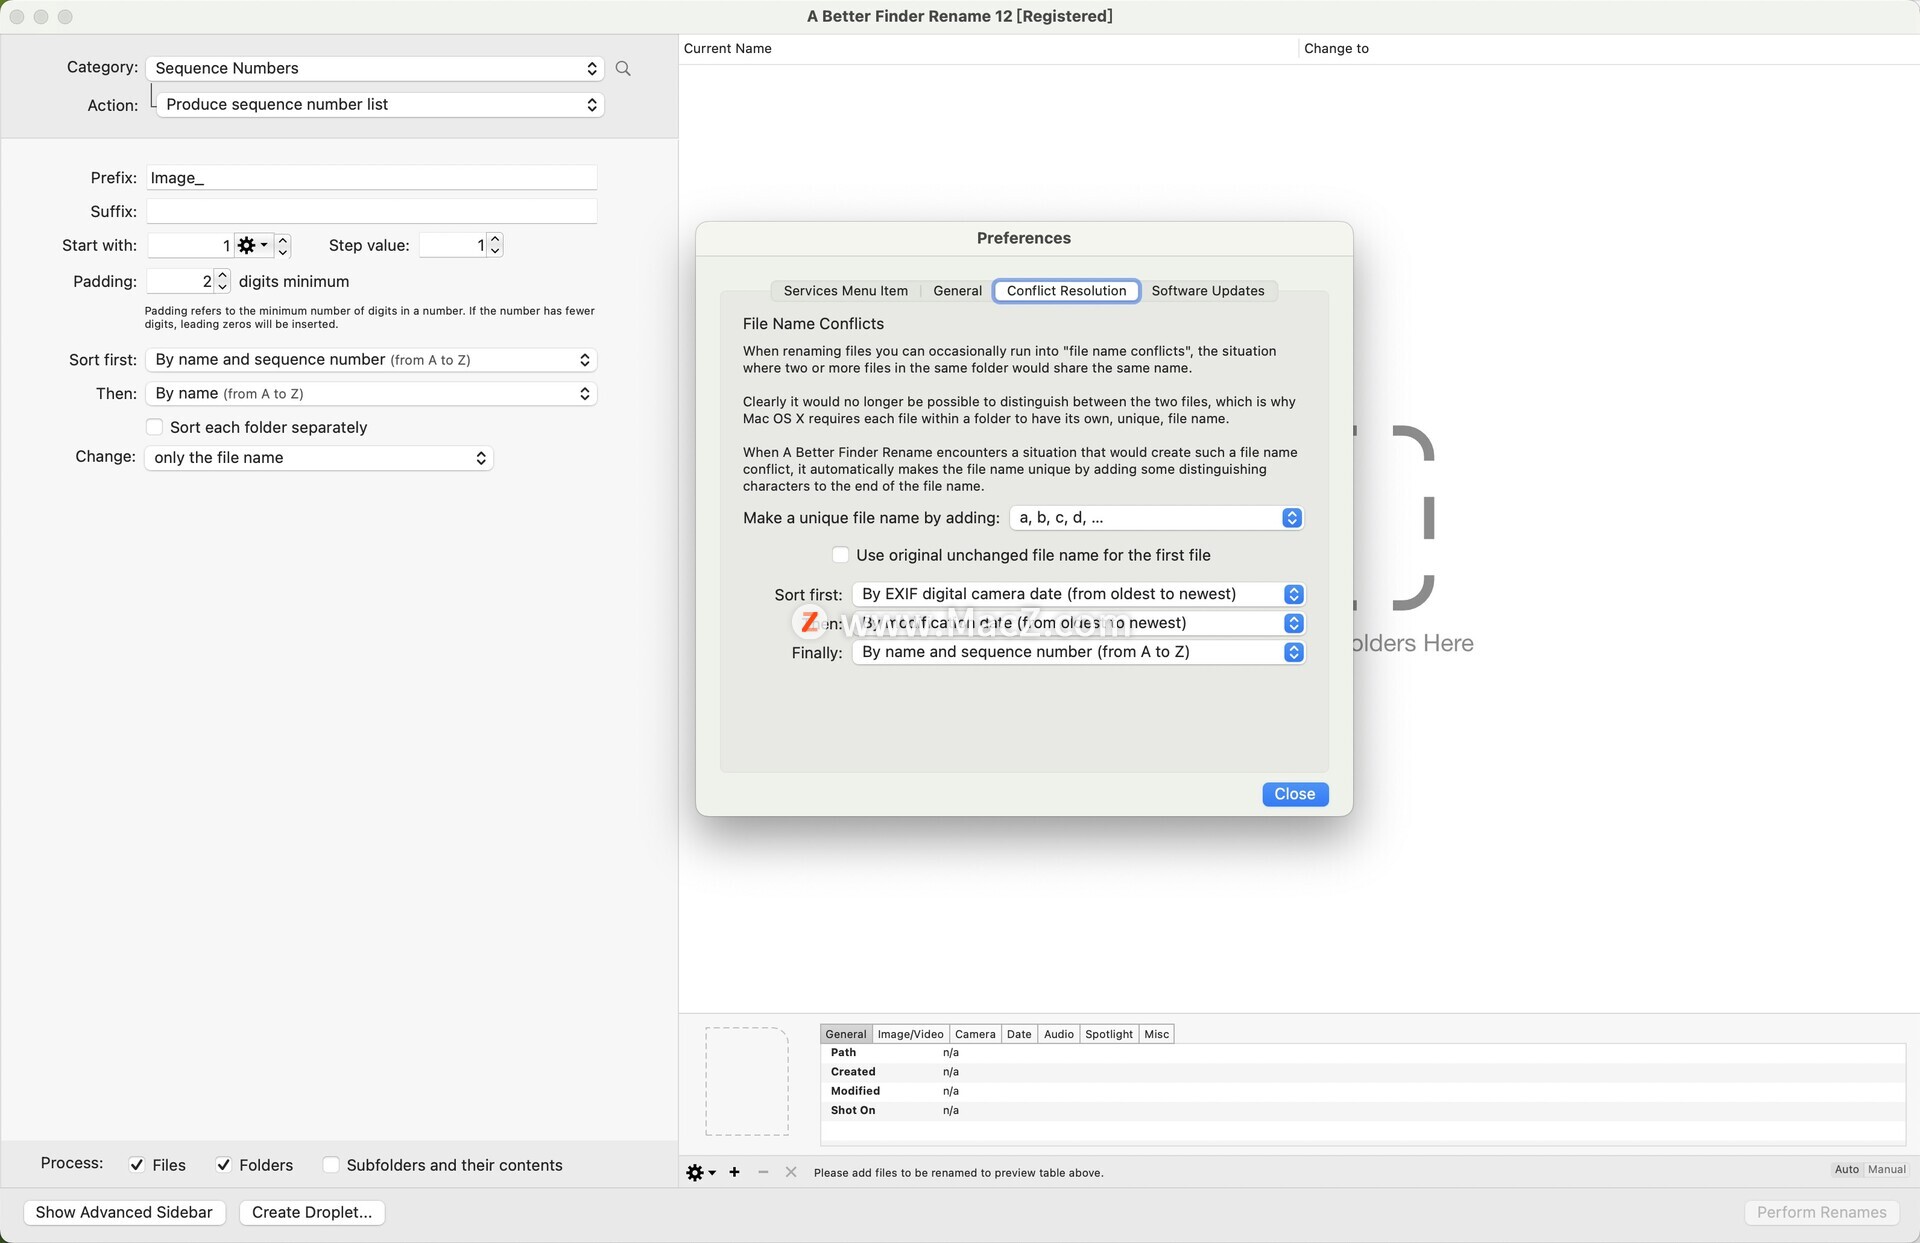Click Perform Renames button

(1821, 1212)
